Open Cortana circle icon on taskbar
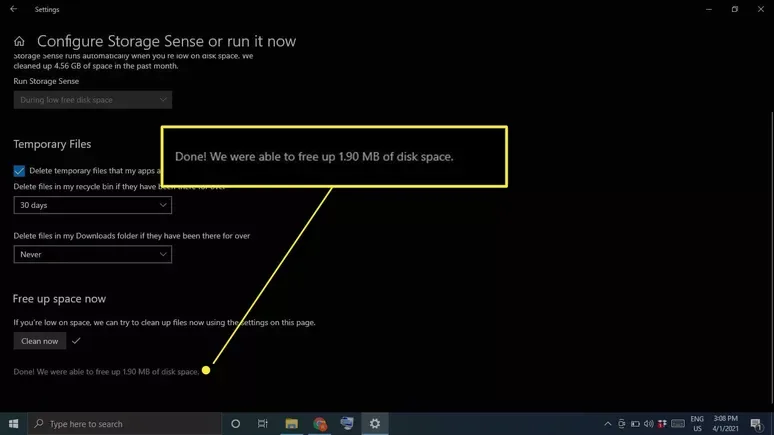The image size is (774, 435). coord(235,424)
